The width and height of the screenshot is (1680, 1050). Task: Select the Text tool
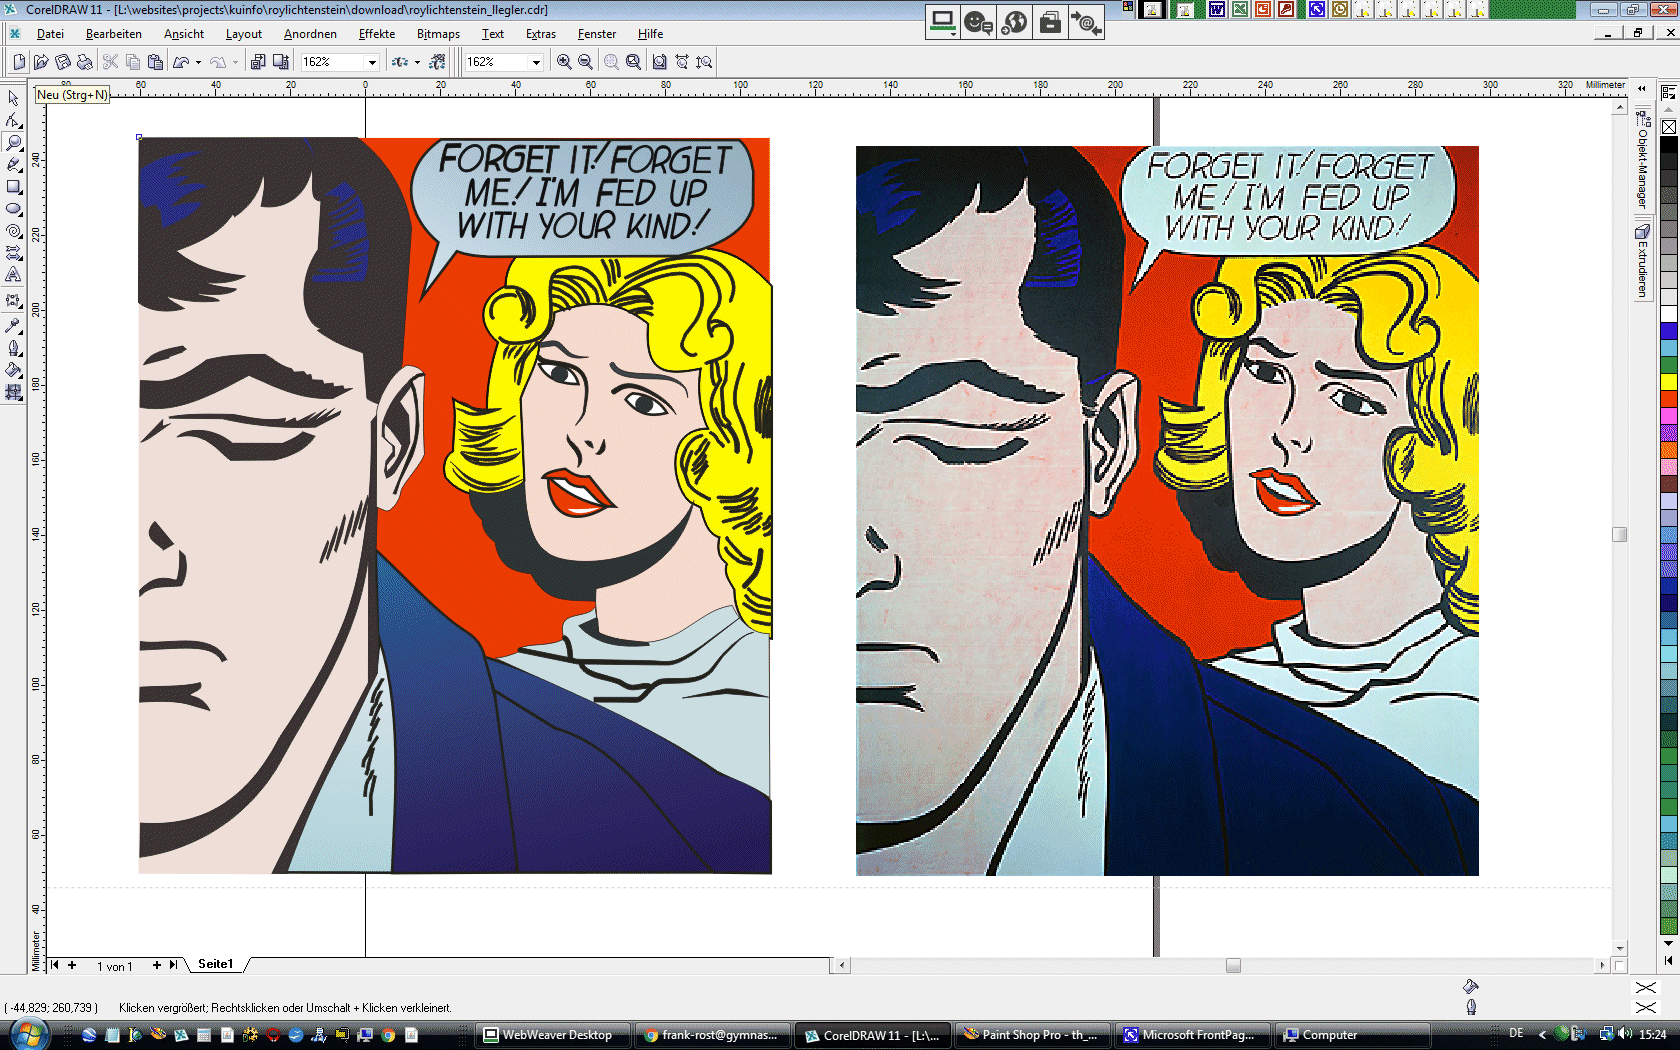(x=14, y=275)
